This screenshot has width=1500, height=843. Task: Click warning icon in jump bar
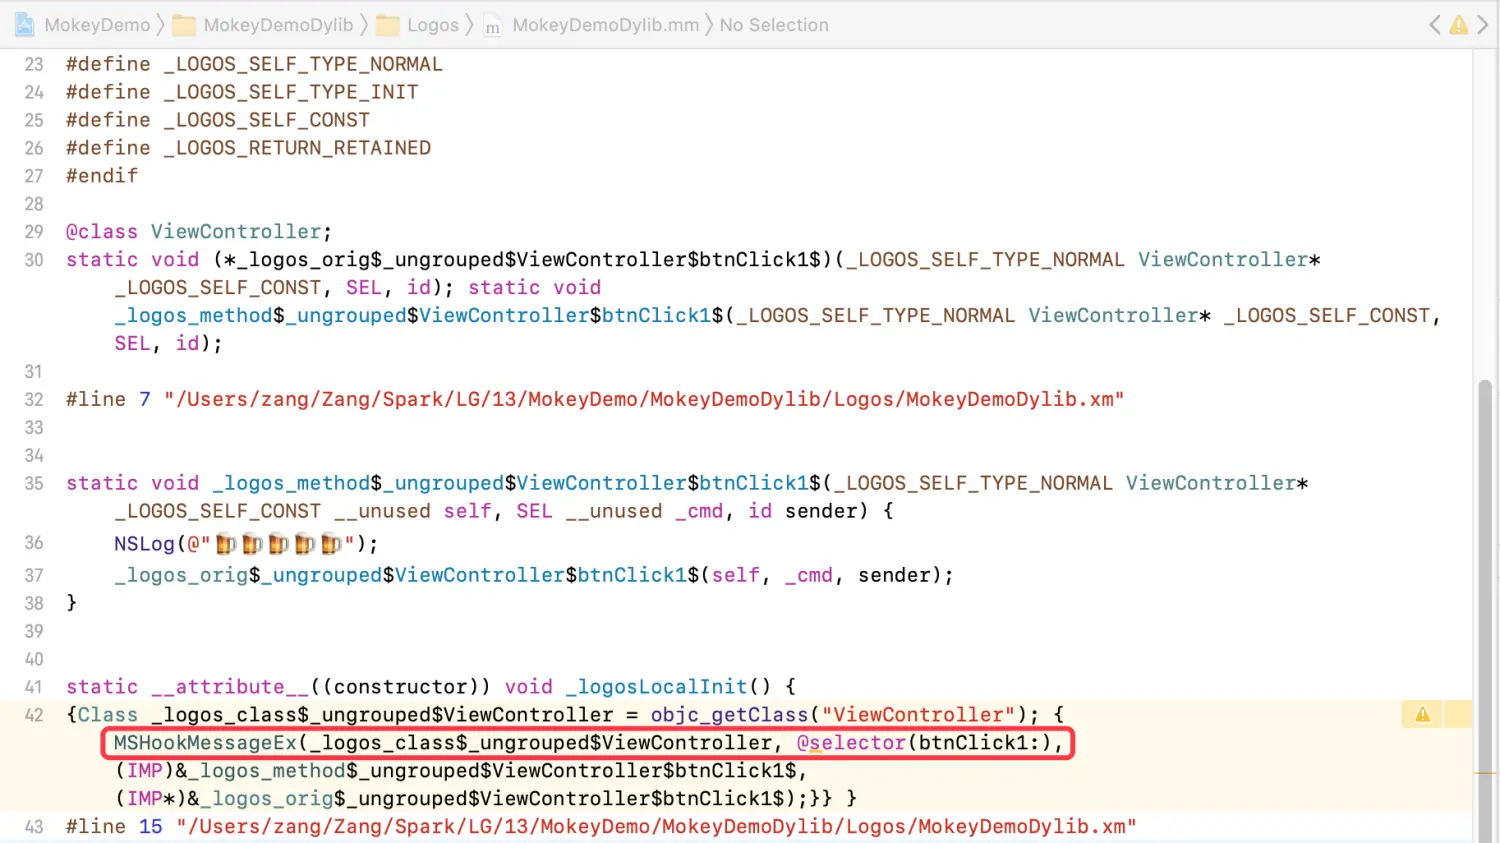[x=1459, y=25]
